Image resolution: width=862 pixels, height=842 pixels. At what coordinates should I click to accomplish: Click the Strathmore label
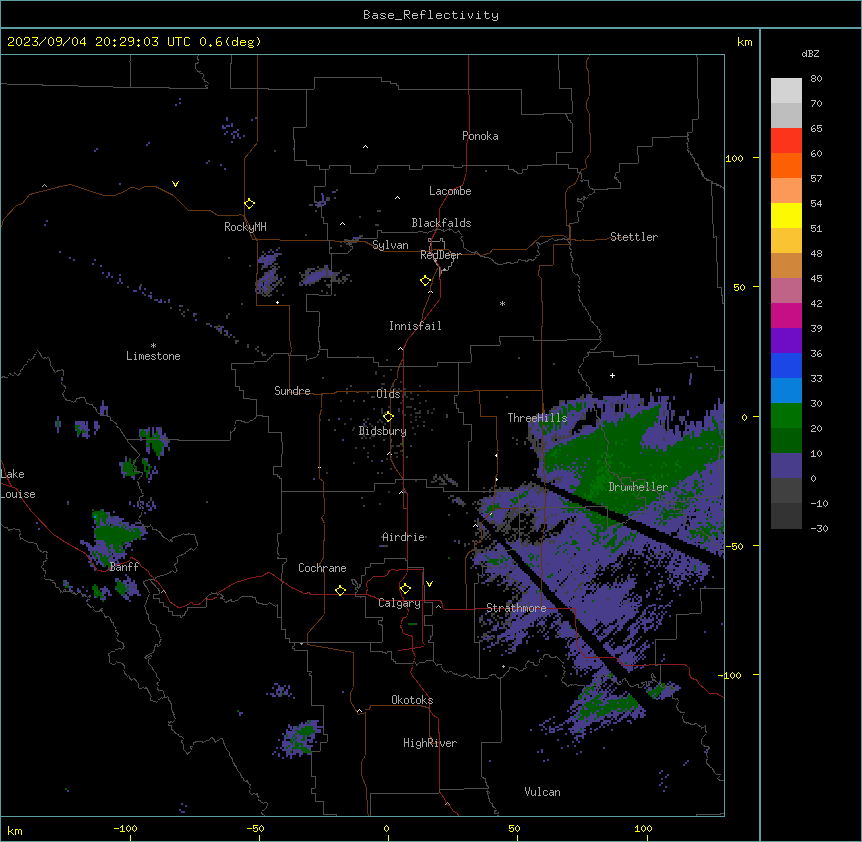516,608
